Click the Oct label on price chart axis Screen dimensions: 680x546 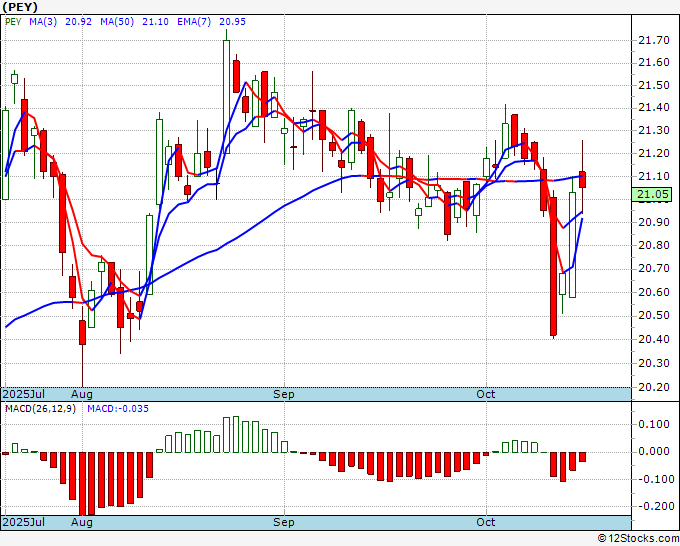tap(486, 394)
